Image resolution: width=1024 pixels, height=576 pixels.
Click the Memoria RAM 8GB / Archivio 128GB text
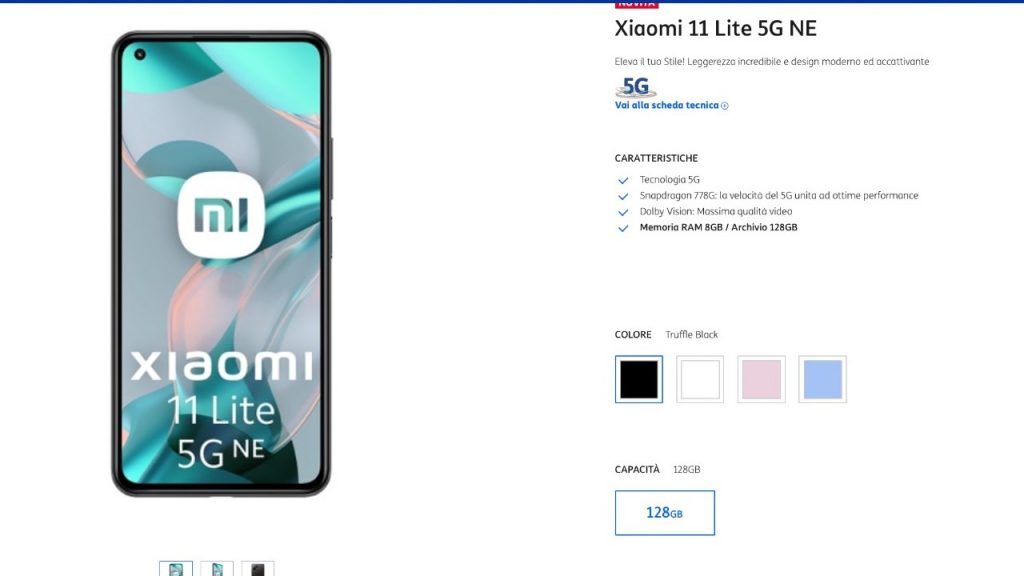[x=718, y=227]
